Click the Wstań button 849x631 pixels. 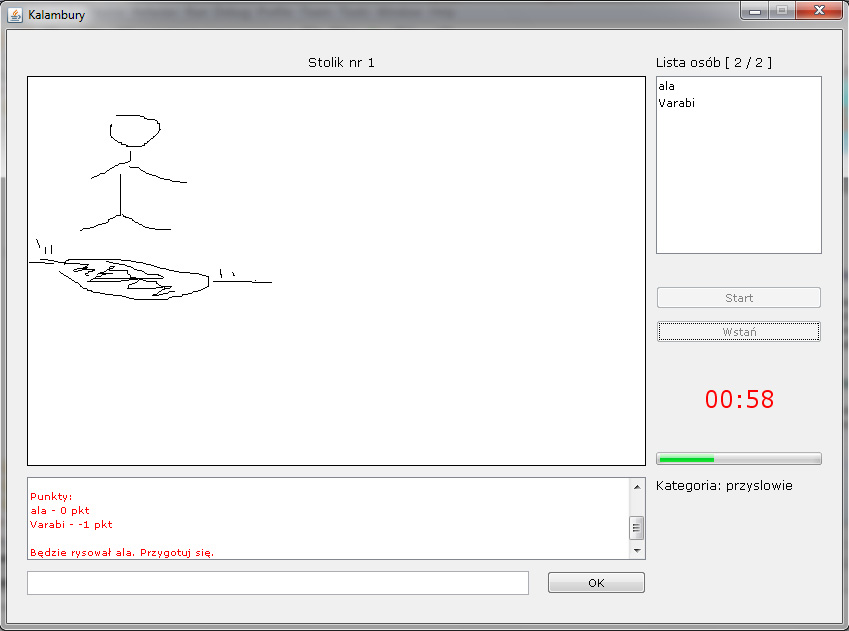click(738, 332)
